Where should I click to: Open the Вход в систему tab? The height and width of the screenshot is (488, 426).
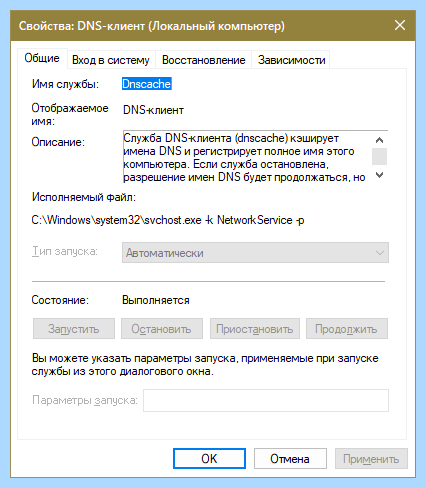click(111, 60)
